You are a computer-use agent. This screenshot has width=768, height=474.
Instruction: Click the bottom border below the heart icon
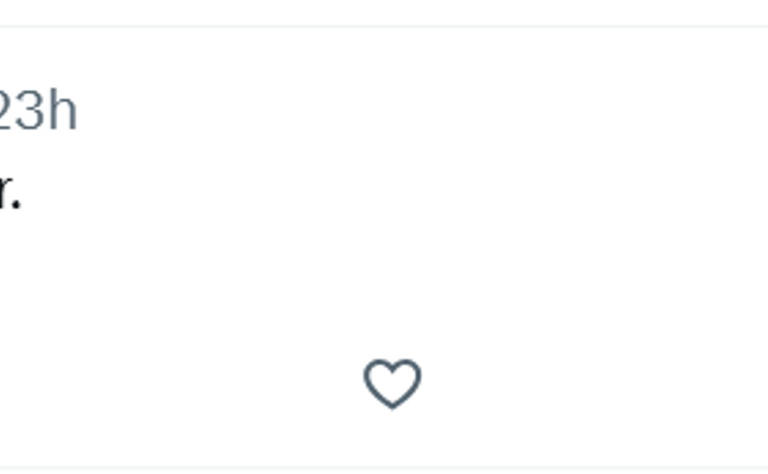point(392,466)
